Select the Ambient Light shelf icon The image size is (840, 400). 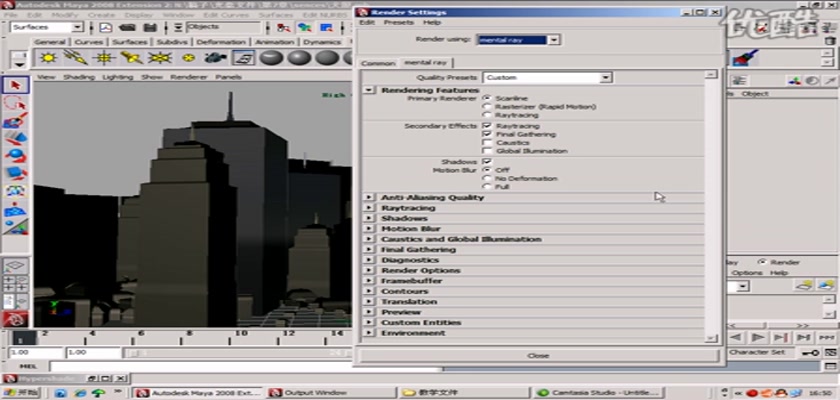(x=48, y=57)
